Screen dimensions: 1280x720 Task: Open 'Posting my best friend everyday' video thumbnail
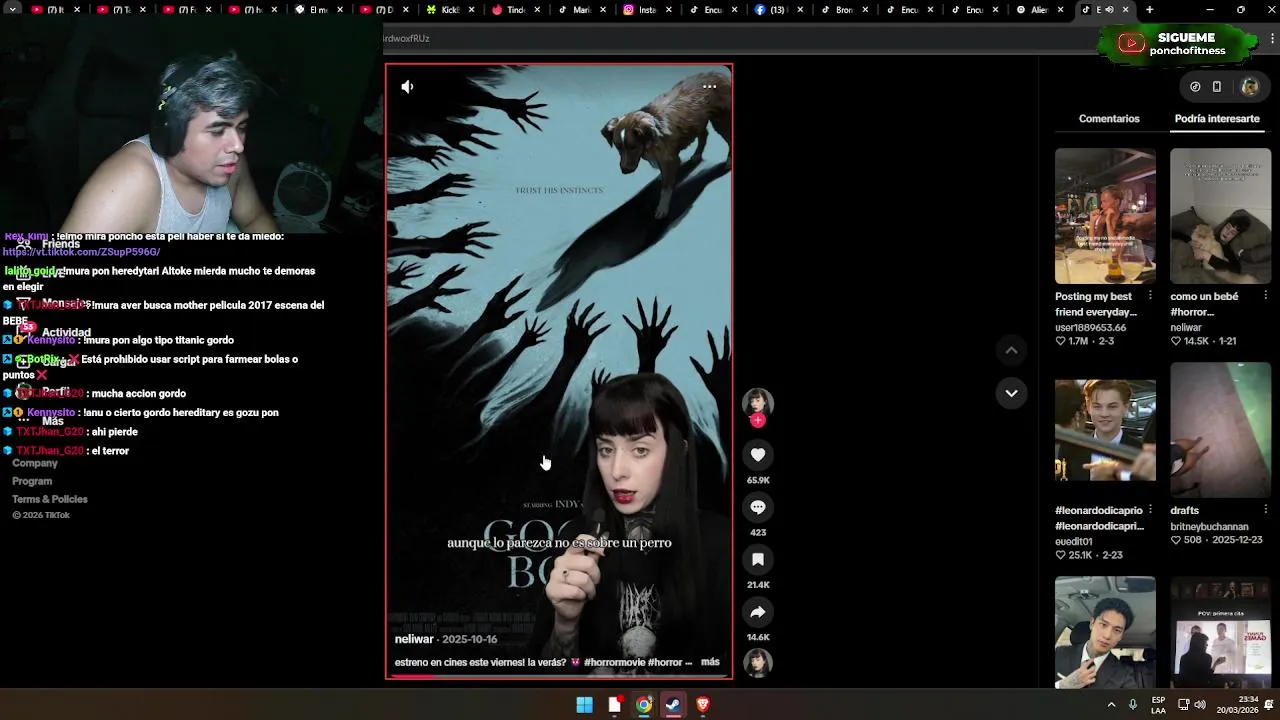click(1105, 216)
